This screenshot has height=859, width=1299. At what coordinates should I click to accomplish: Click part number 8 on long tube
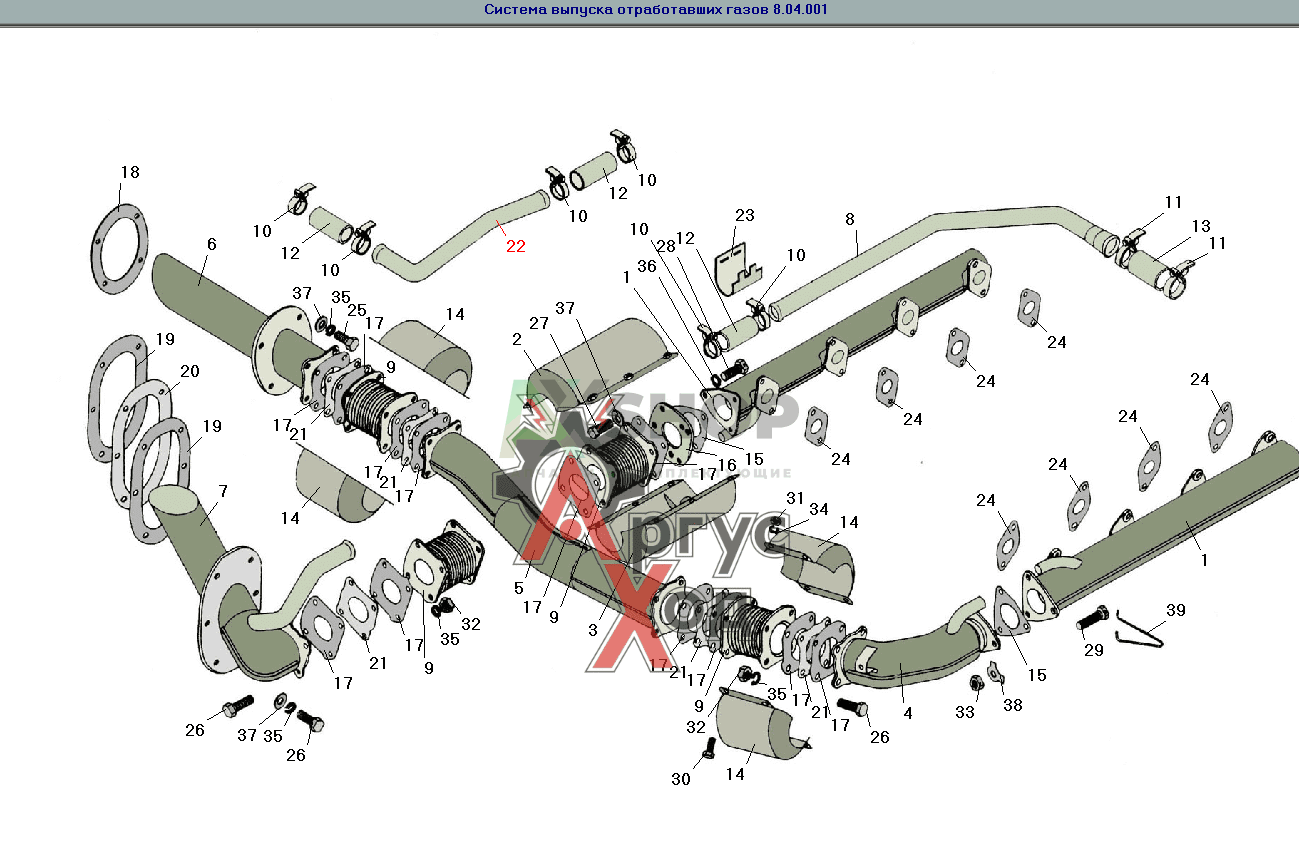(x=850, y=218)
